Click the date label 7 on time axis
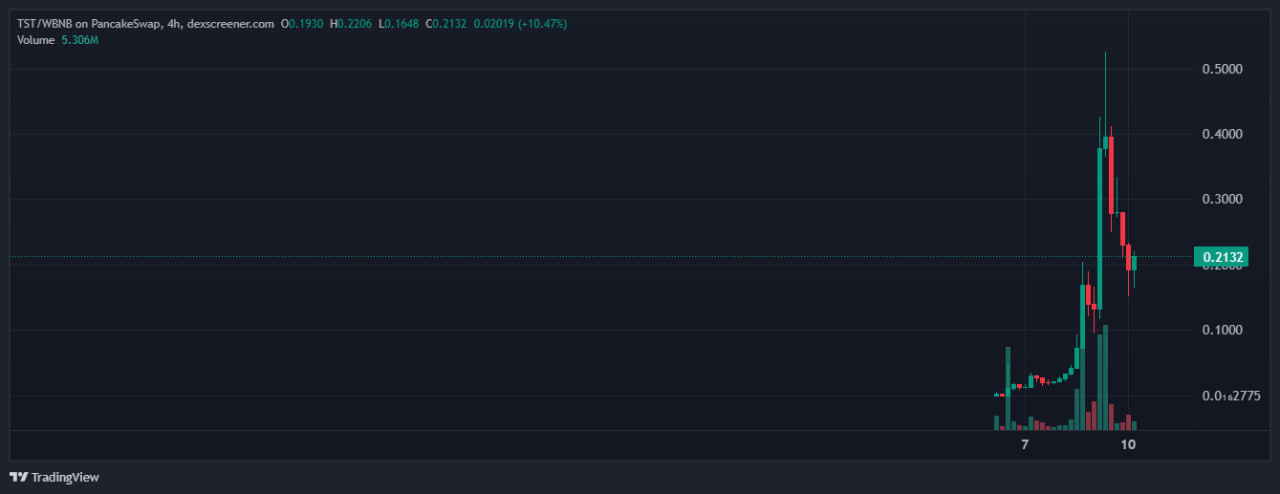 [x=1025, y=444]
